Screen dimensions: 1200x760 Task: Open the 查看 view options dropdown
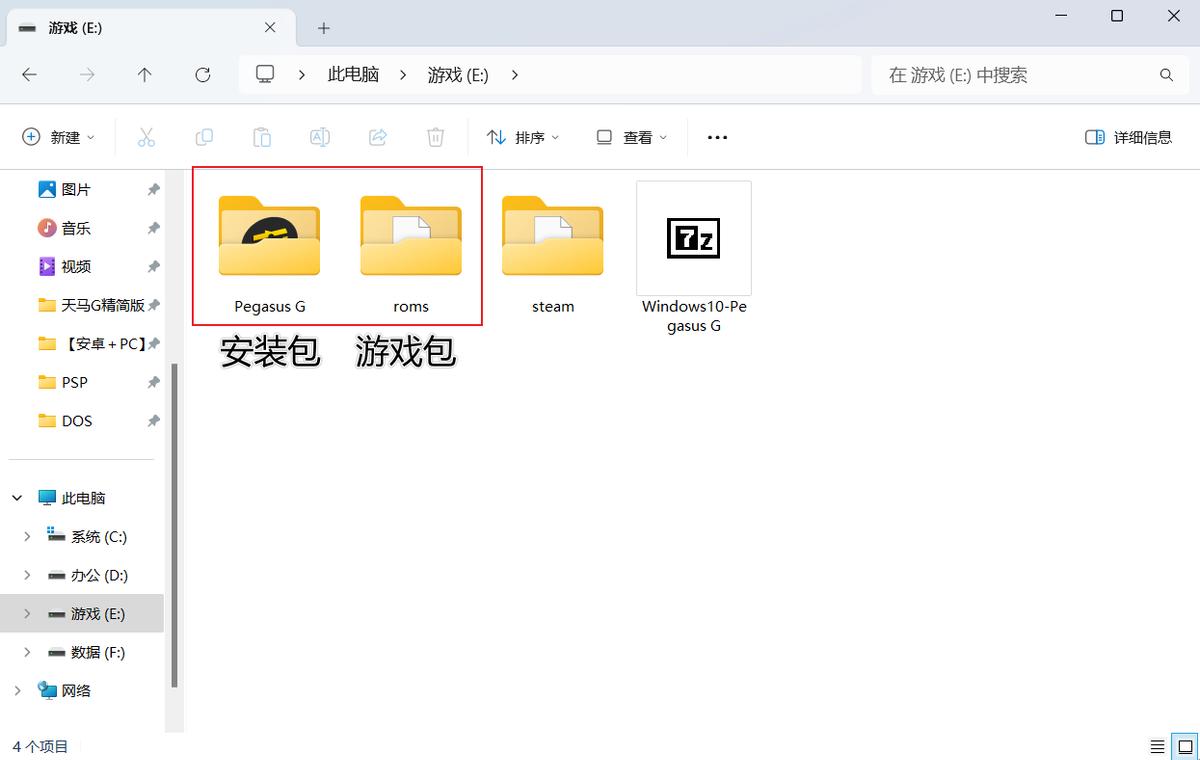(630, 137)
